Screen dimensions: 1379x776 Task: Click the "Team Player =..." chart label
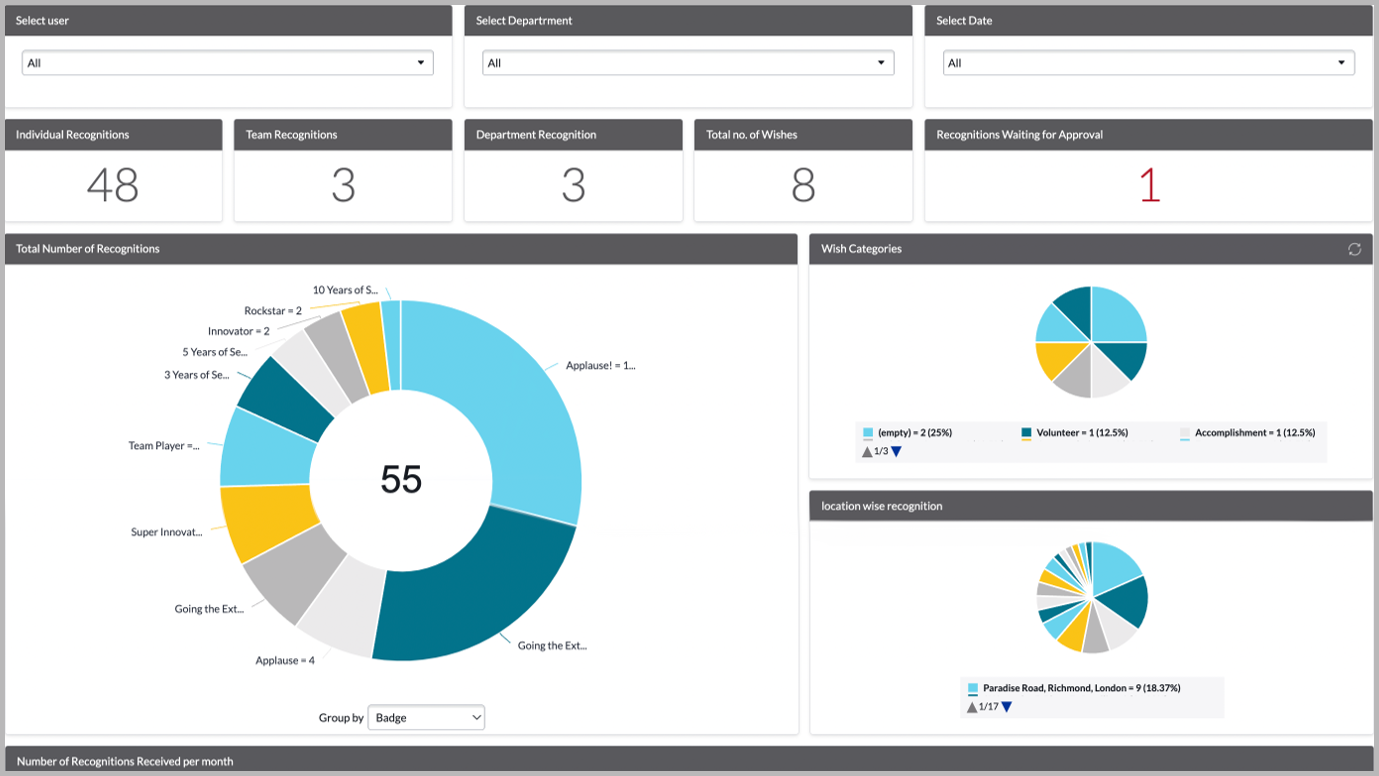click(x=164, y=446)
